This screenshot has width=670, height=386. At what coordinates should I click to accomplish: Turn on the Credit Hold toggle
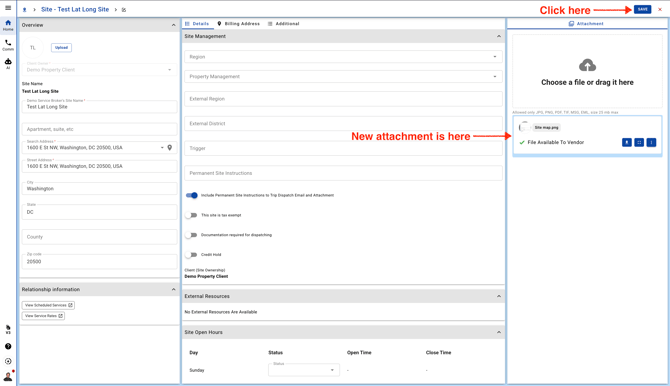[x=191, y=255]
